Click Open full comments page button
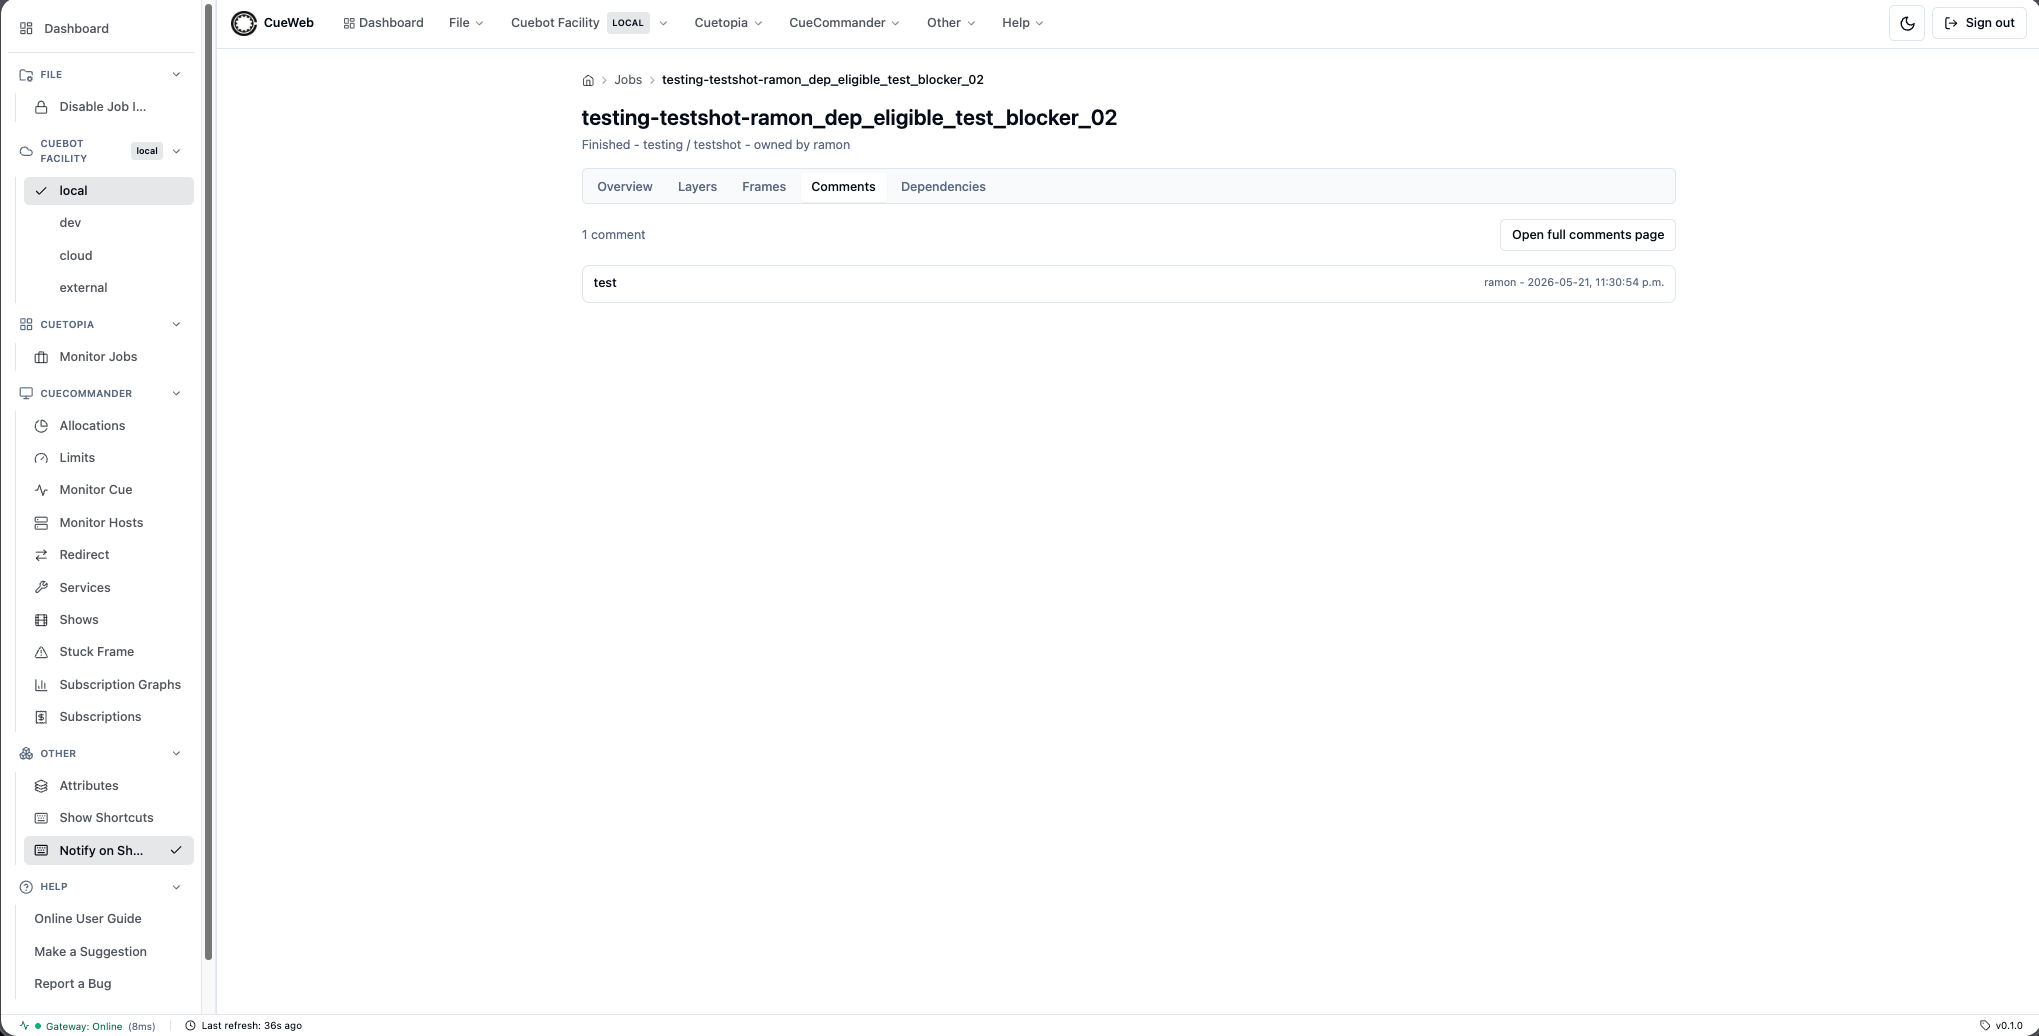Viewport: 2039px width, 1036px height. pos(1587,235)
